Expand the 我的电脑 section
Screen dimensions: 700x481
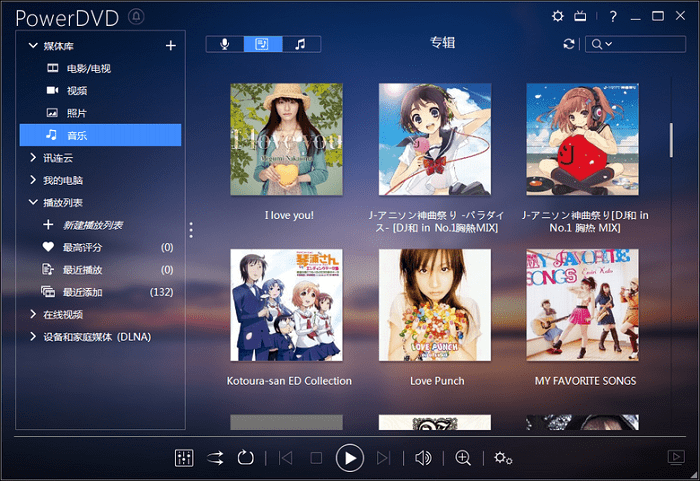[33, 180]
